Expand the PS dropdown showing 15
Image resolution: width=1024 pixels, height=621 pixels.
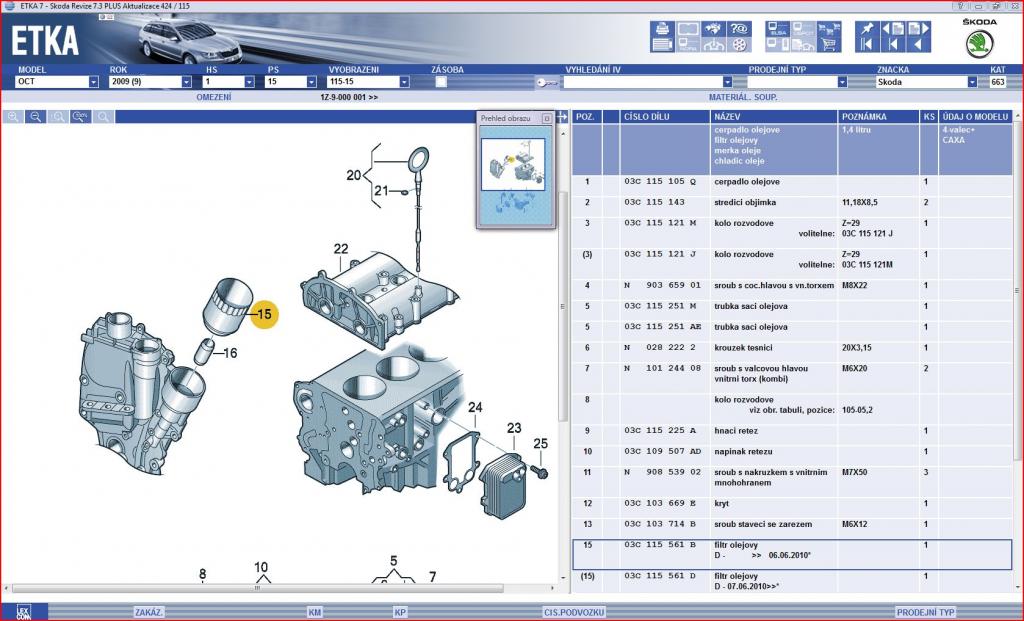tap(312, 82)
